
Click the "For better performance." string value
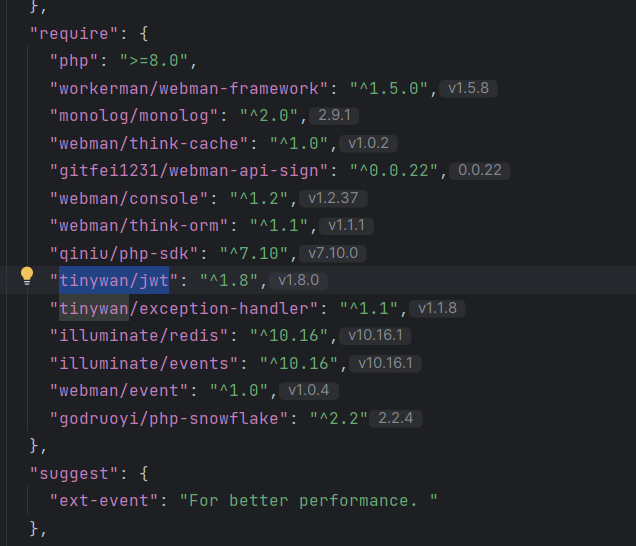click(308, 499)
